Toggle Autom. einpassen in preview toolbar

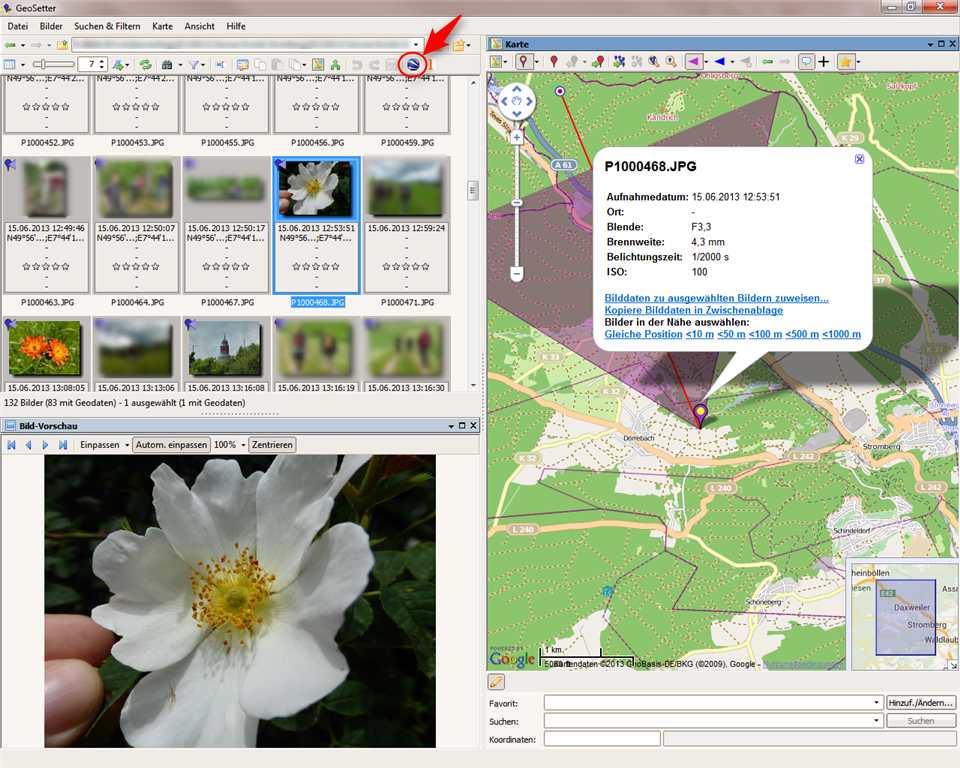pos(171,445)
